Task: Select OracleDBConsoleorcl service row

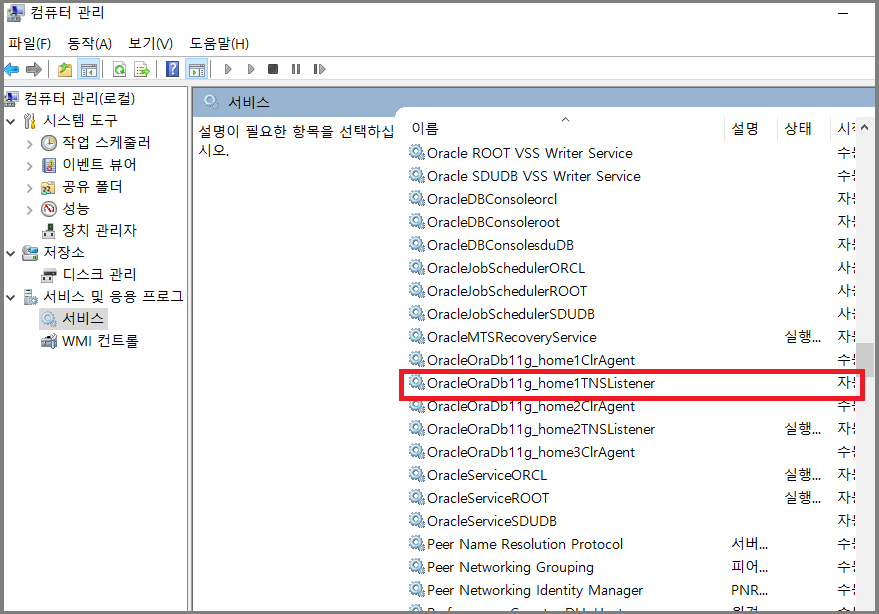Action: click(x=631, y=199)
